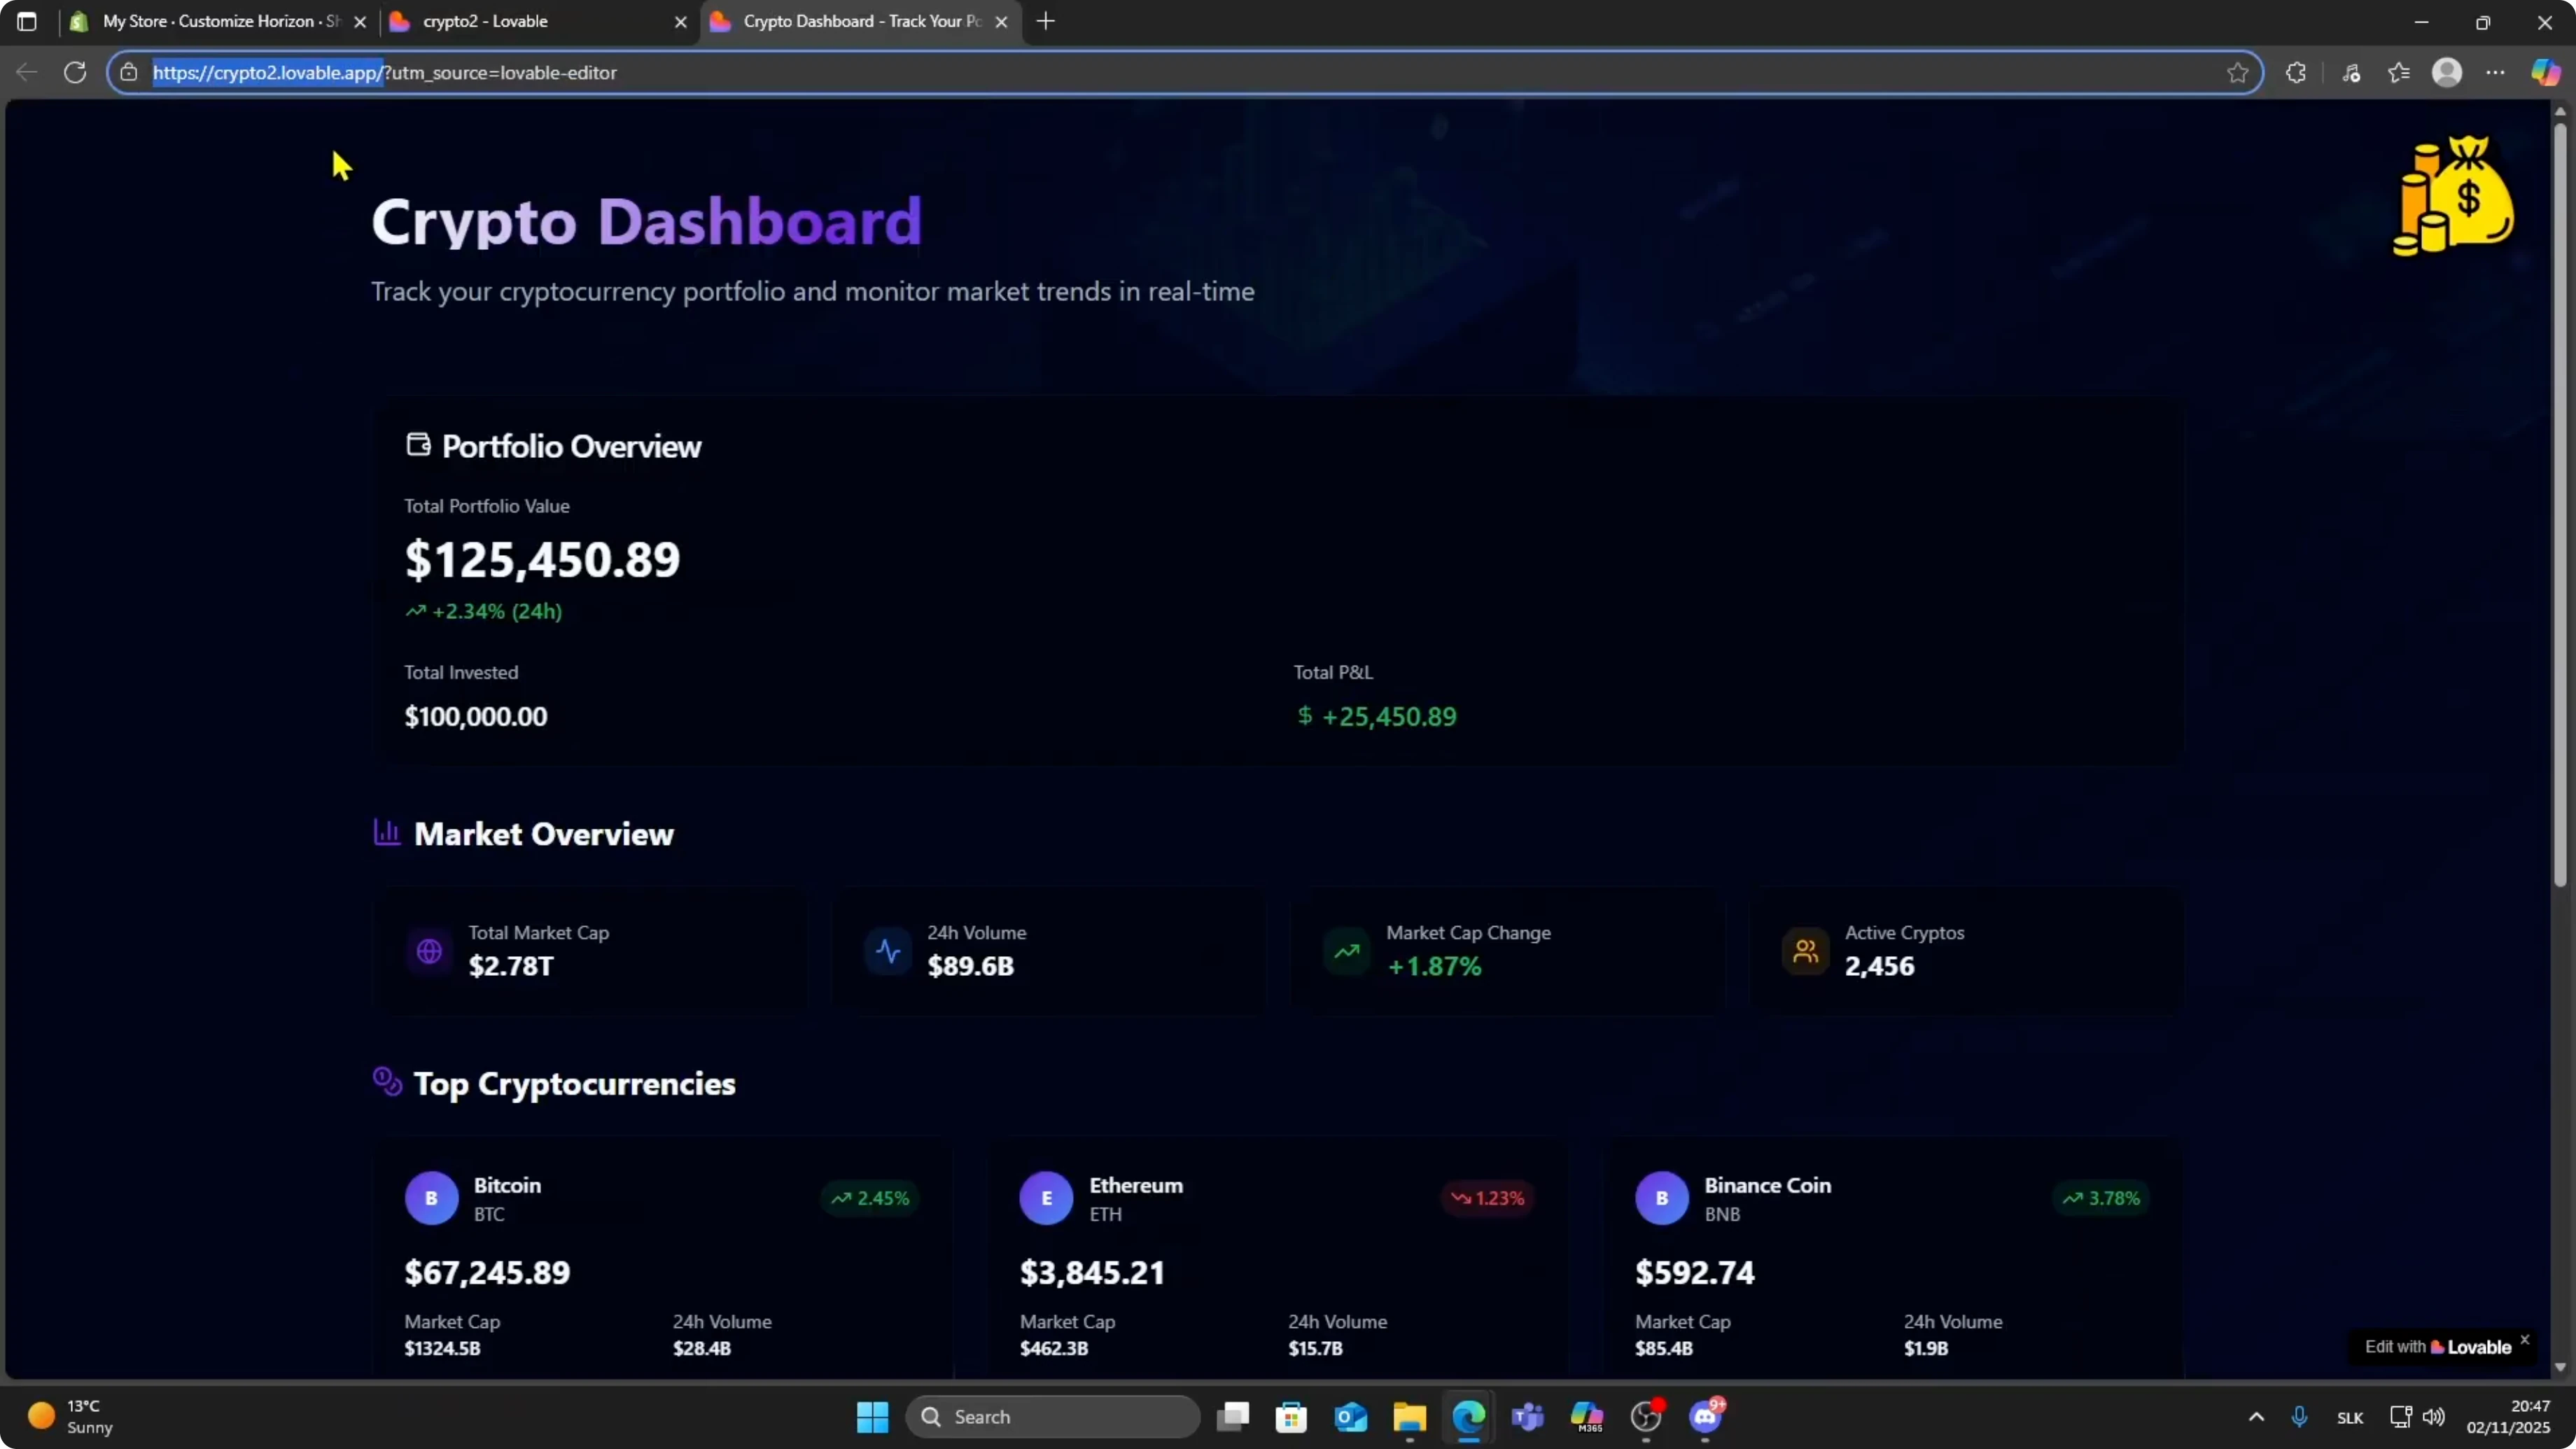This screenshot has height=1449, width=2576.
Task: Open the browser extensions puzzle icon
Action: tap(2296, 72)
